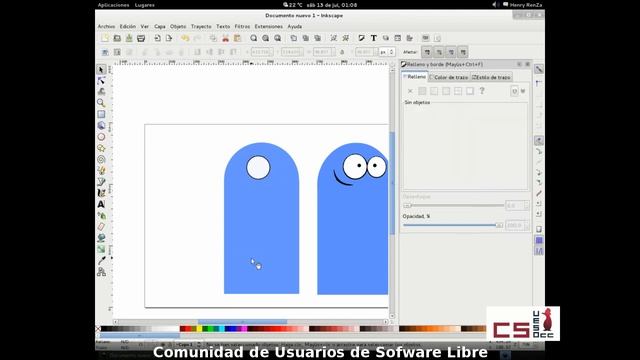Click the Group objects icon
Viewport: 640px width, 360px height.
click(x=333, y=38)
